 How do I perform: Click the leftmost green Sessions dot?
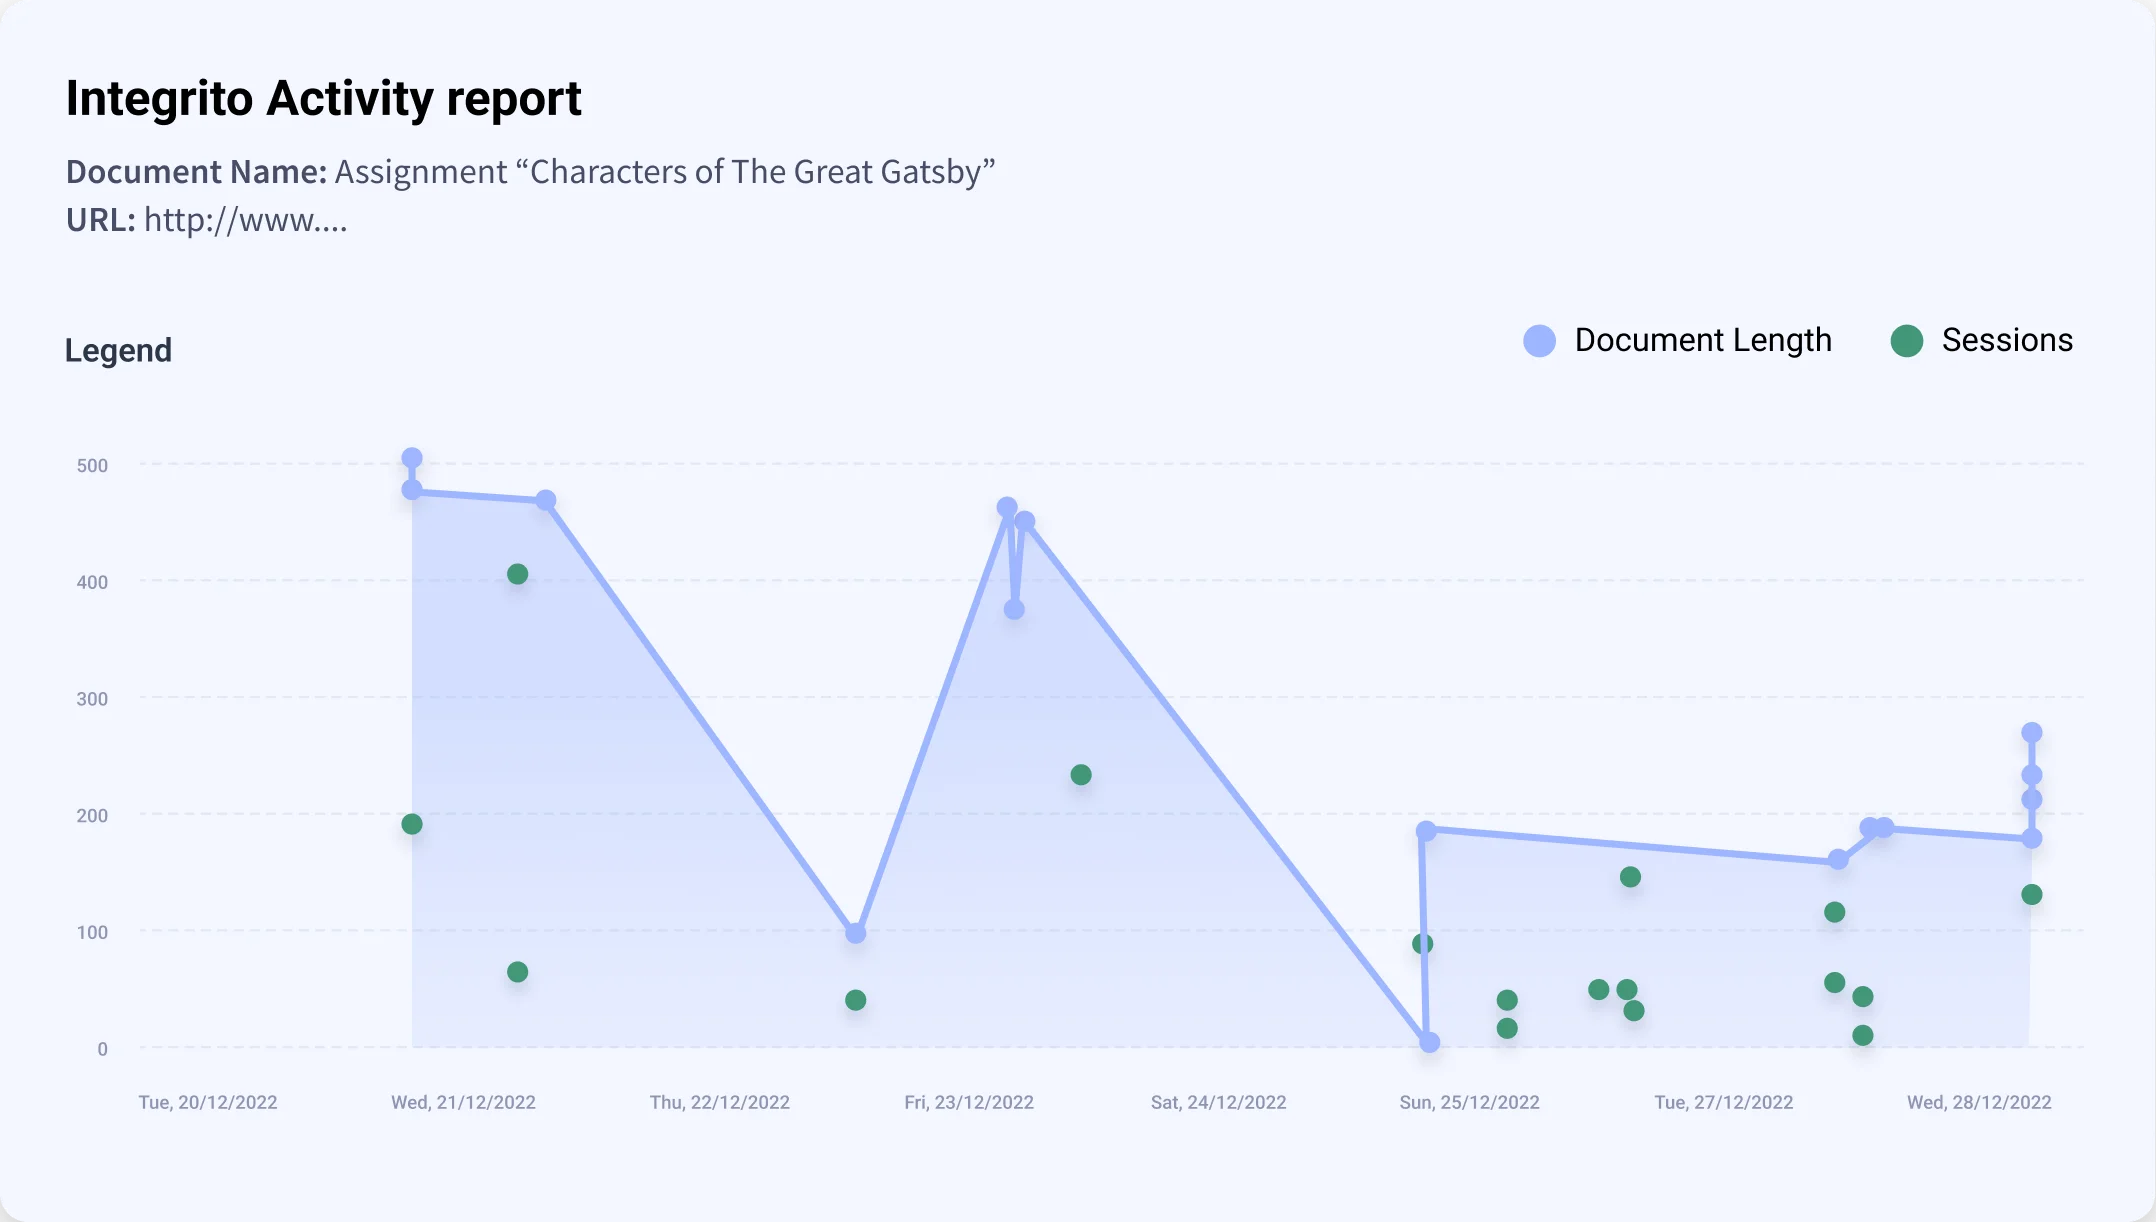pyautogui.click(x=412, y=824)
